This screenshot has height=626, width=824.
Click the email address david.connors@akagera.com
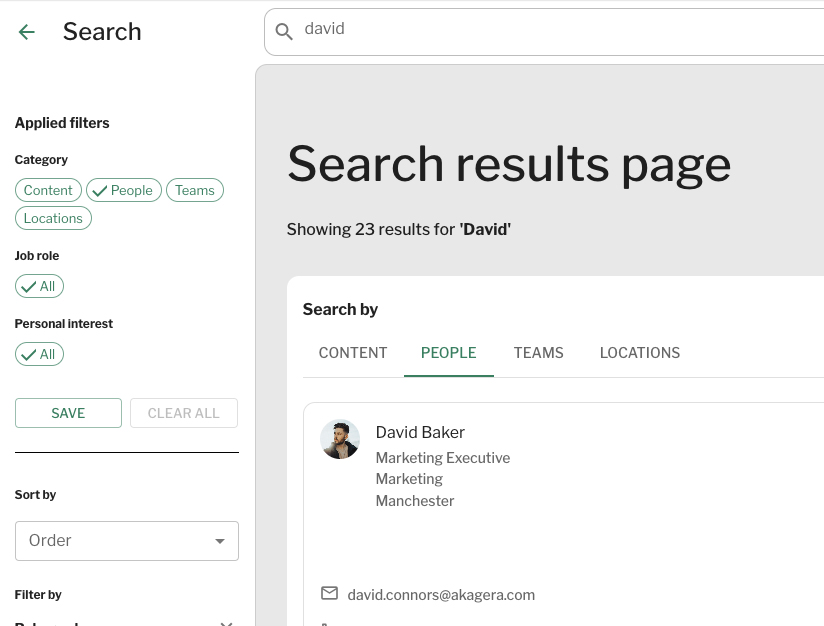click(441, 594)
